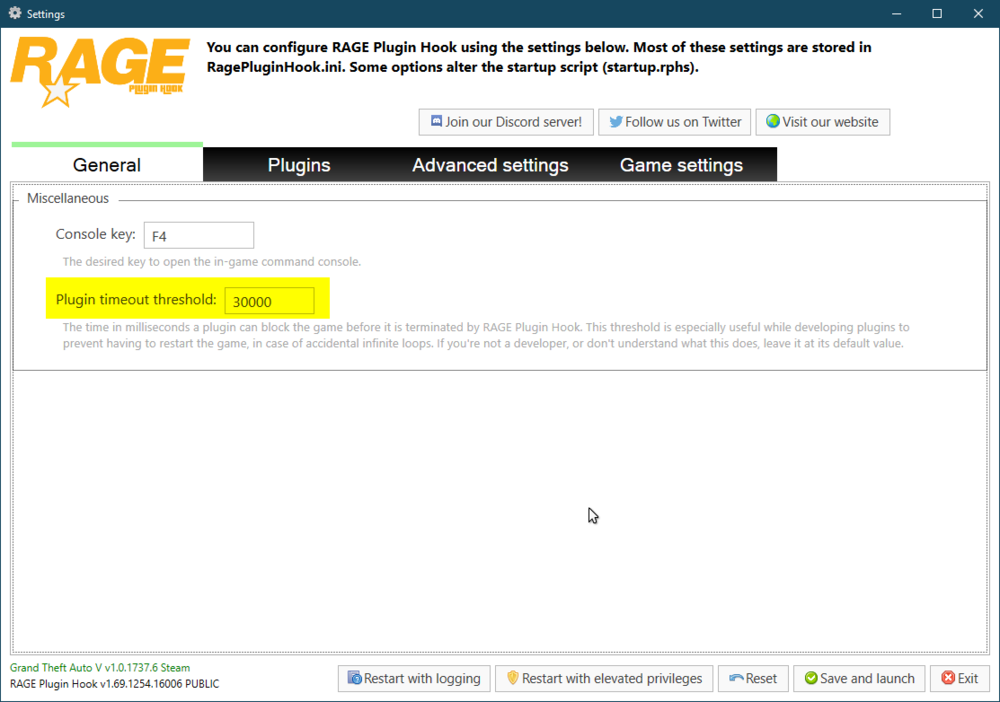Click the 'Miscellaneous' group heading

click(68, 198)
